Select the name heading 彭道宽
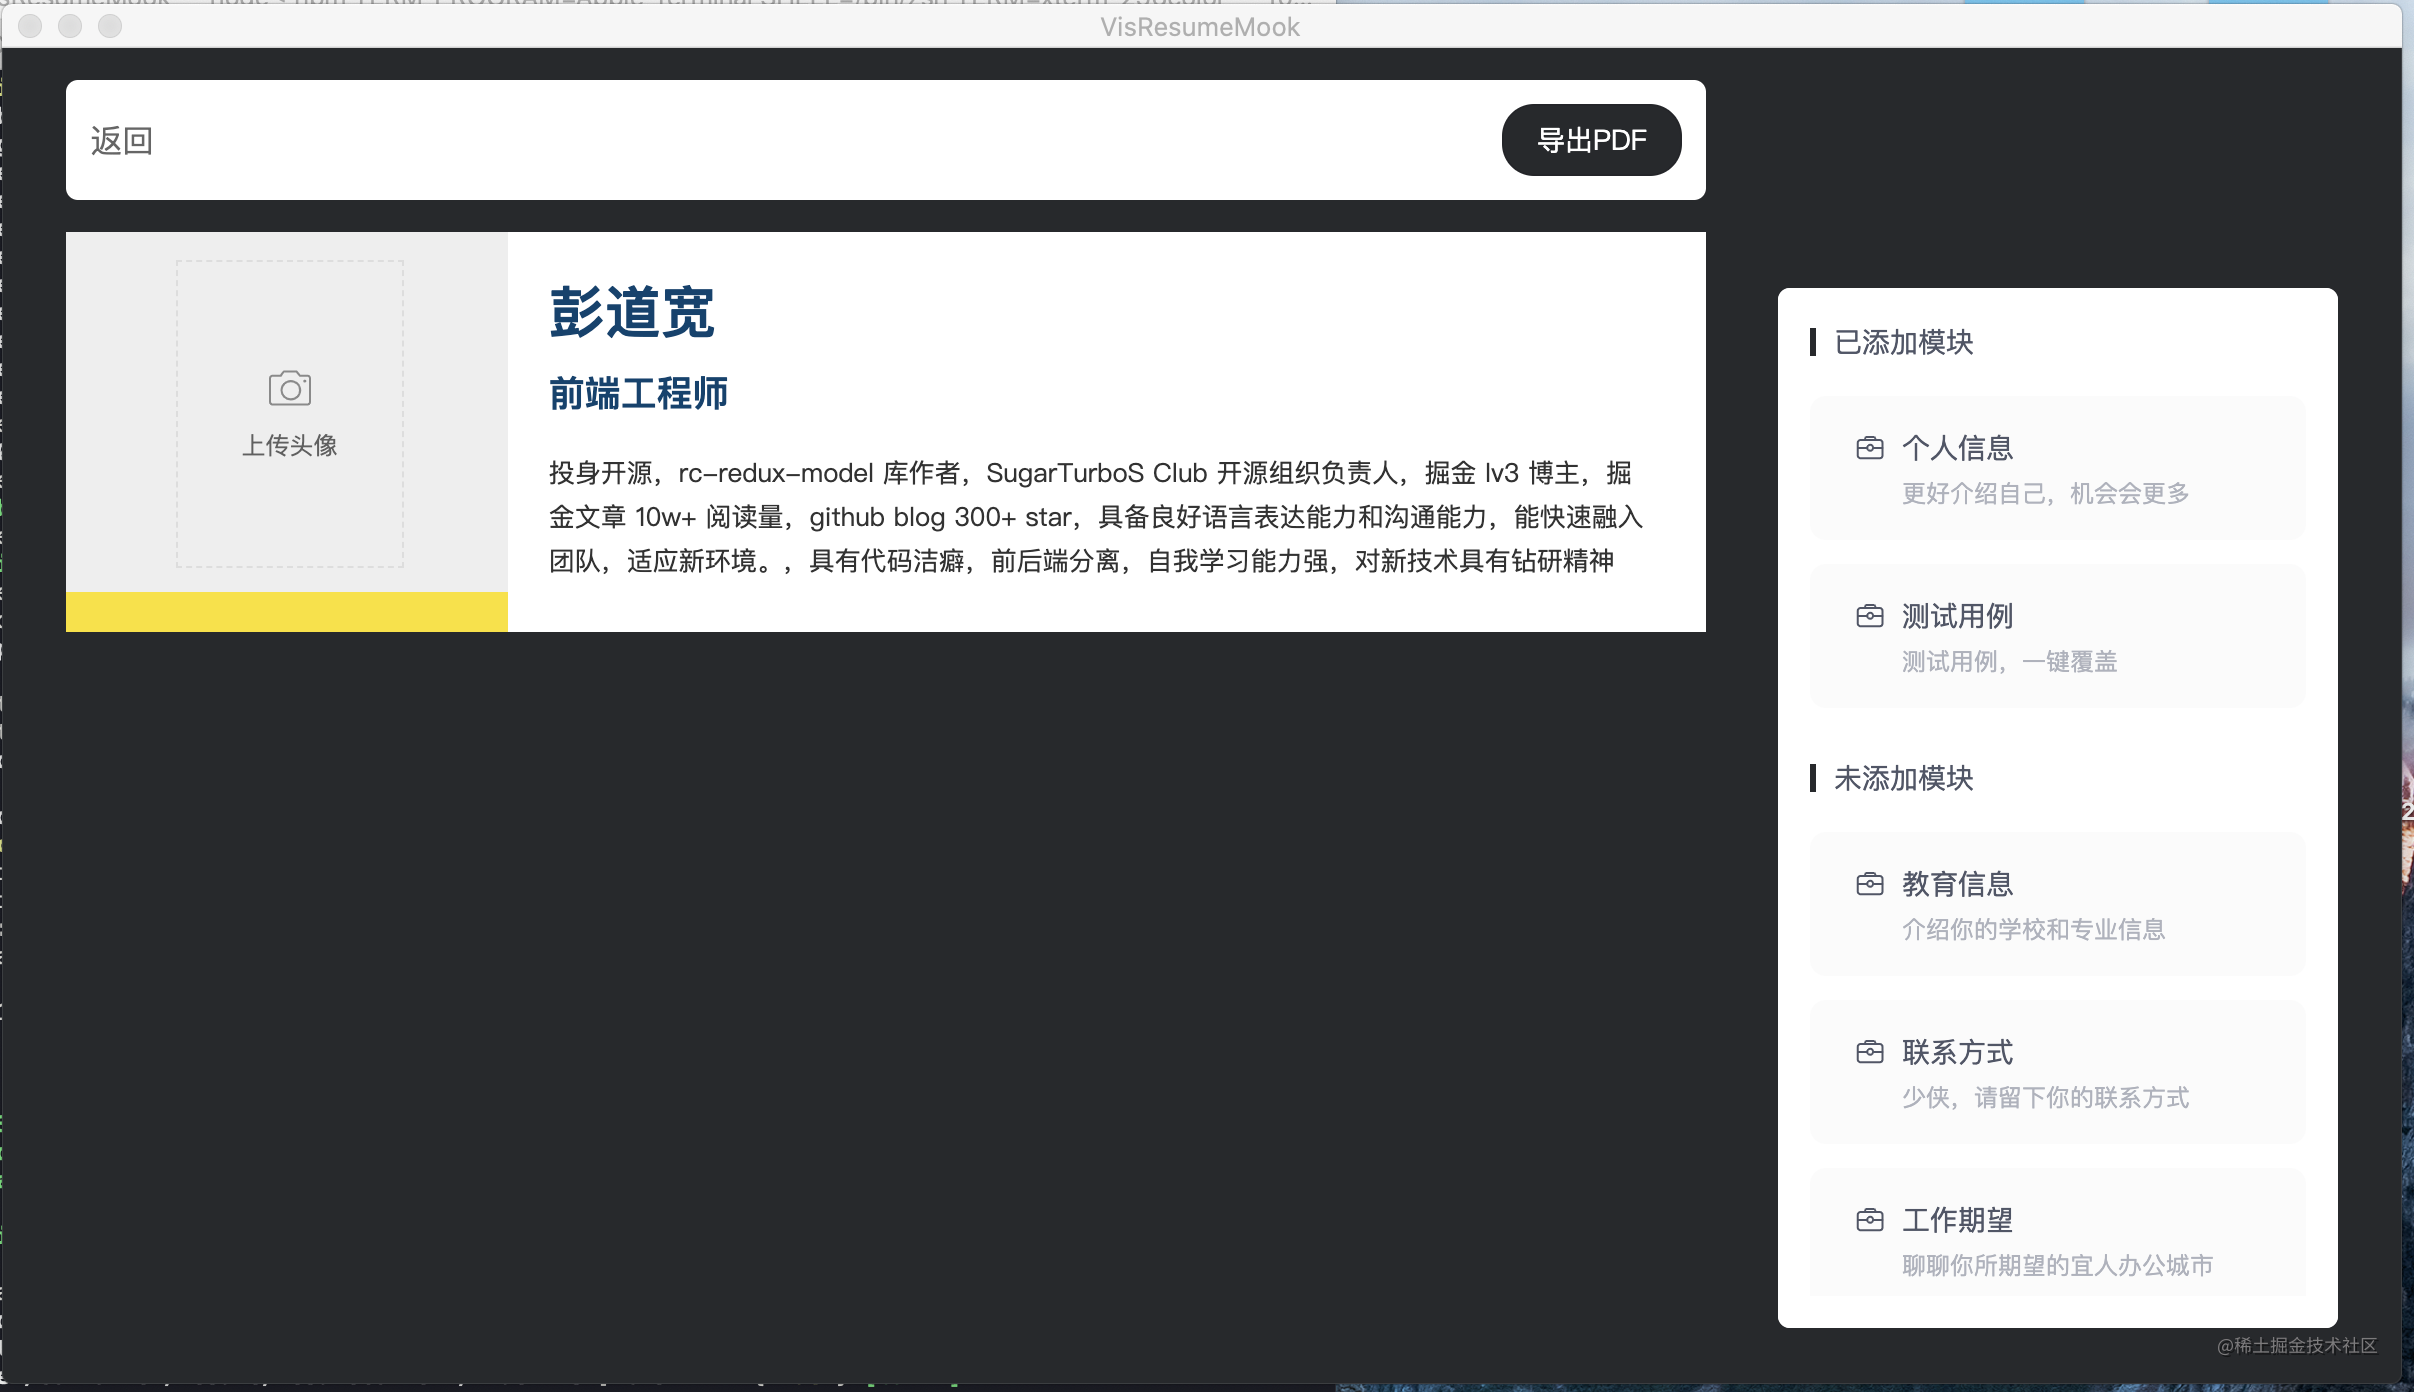Viewport: 2414px width, 1392px height. click(631, 312)
